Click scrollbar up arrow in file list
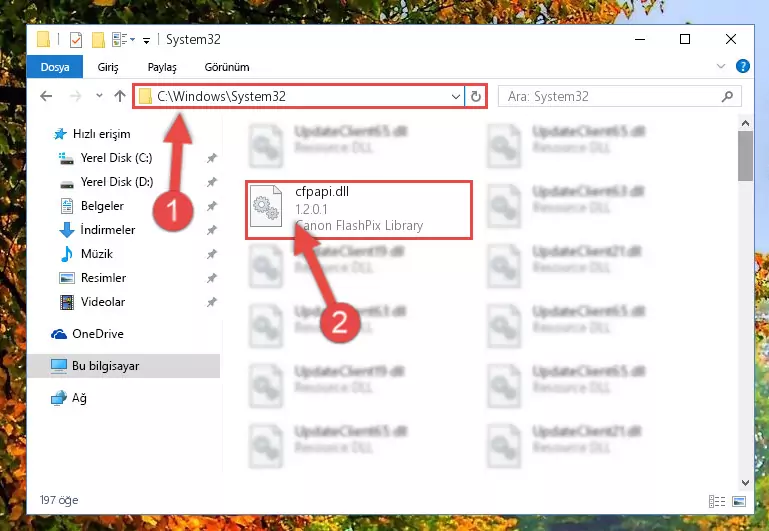 click(x=745, y=123)
